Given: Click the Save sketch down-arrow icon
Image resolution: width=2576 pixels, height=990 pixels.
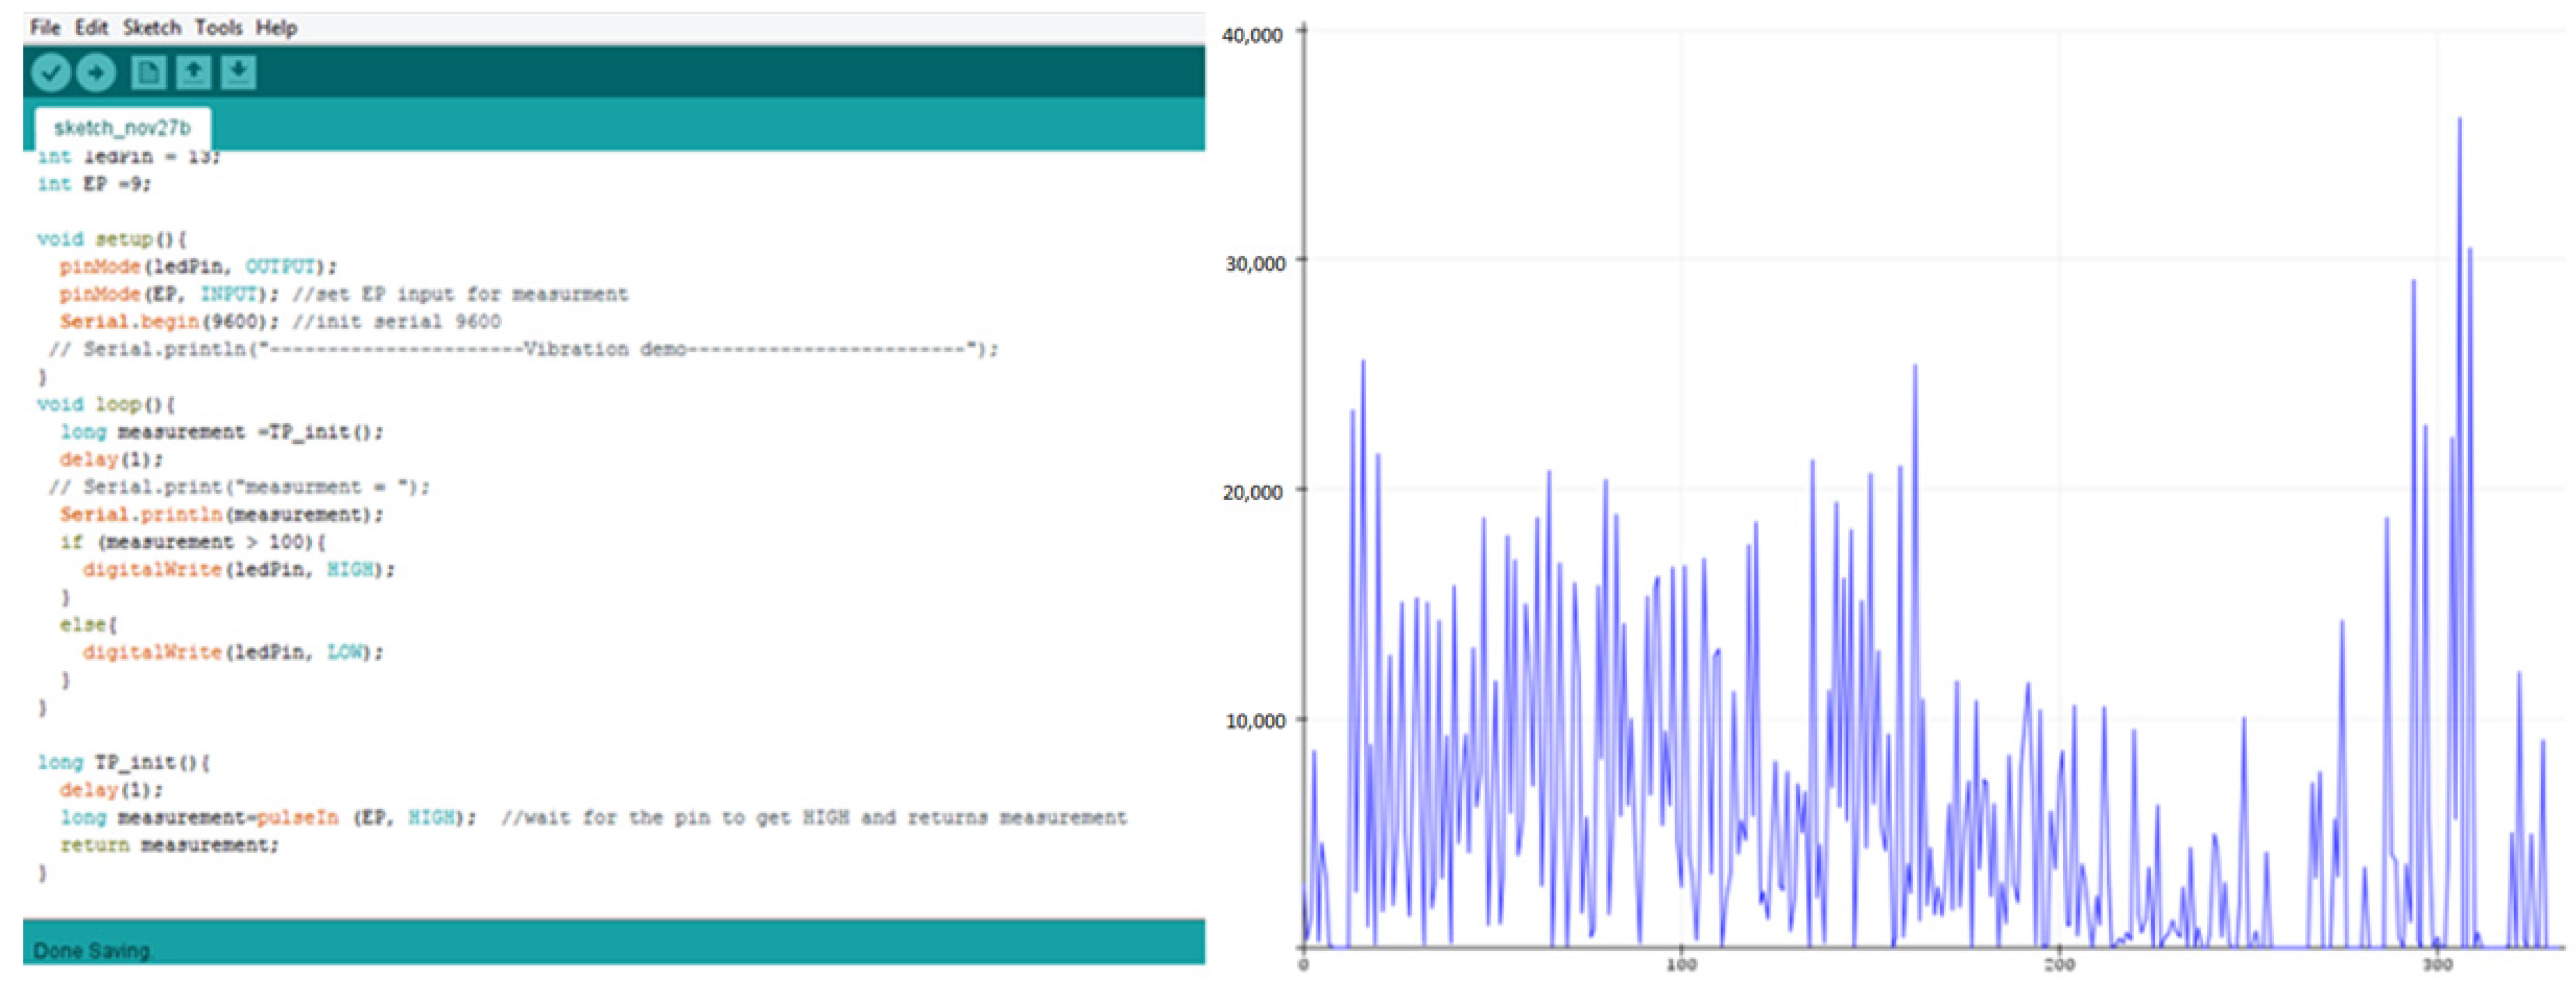Looking at the screenshot, I should (238, 72).
